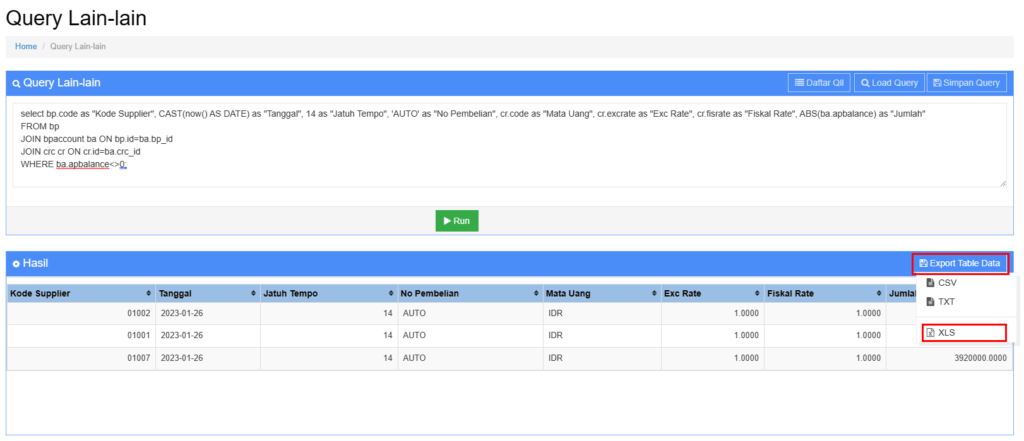Click the resize grip of query box

tap(1003, 184)
